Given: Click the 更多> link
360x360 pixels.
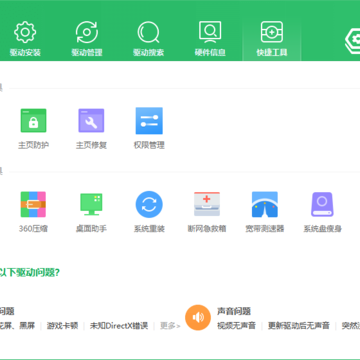Looking at the screenshot, I should (x=170, y=326).
